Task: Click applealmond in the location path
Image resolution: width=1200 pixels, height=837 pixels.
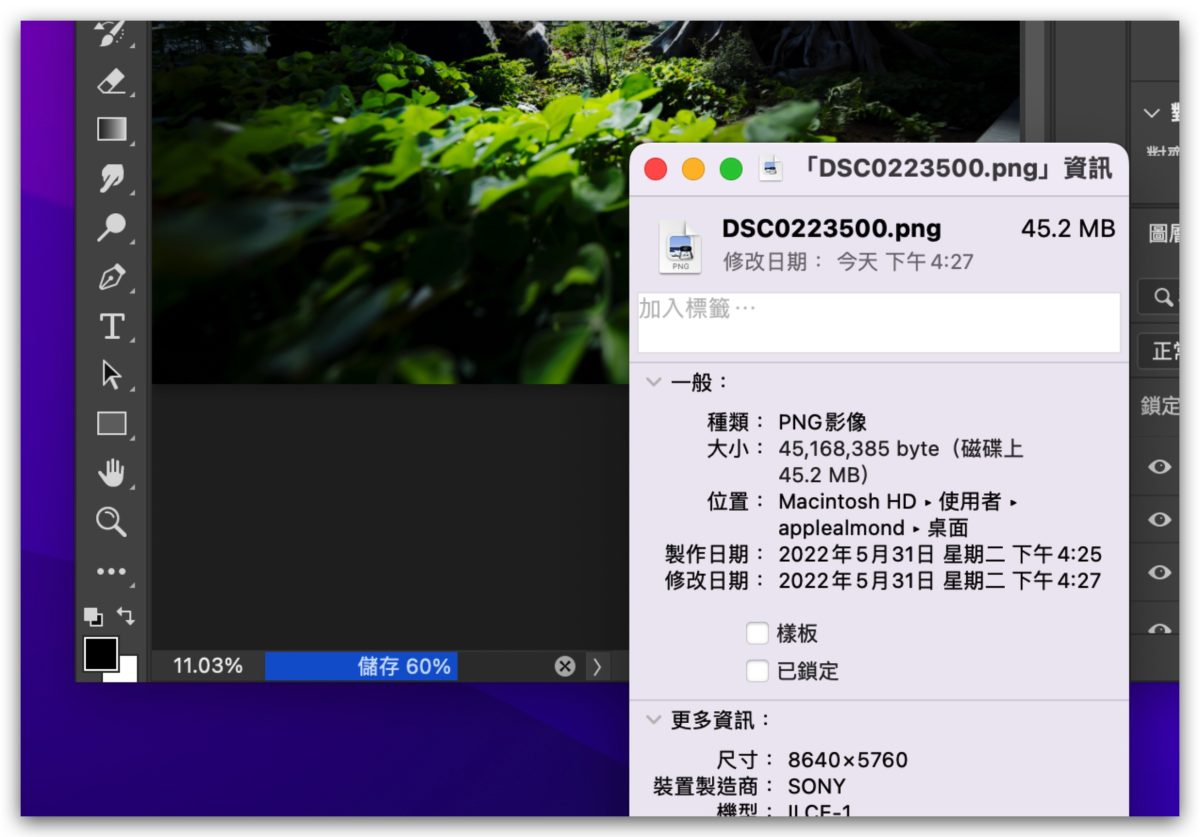Action: click(x=842, y=528)
